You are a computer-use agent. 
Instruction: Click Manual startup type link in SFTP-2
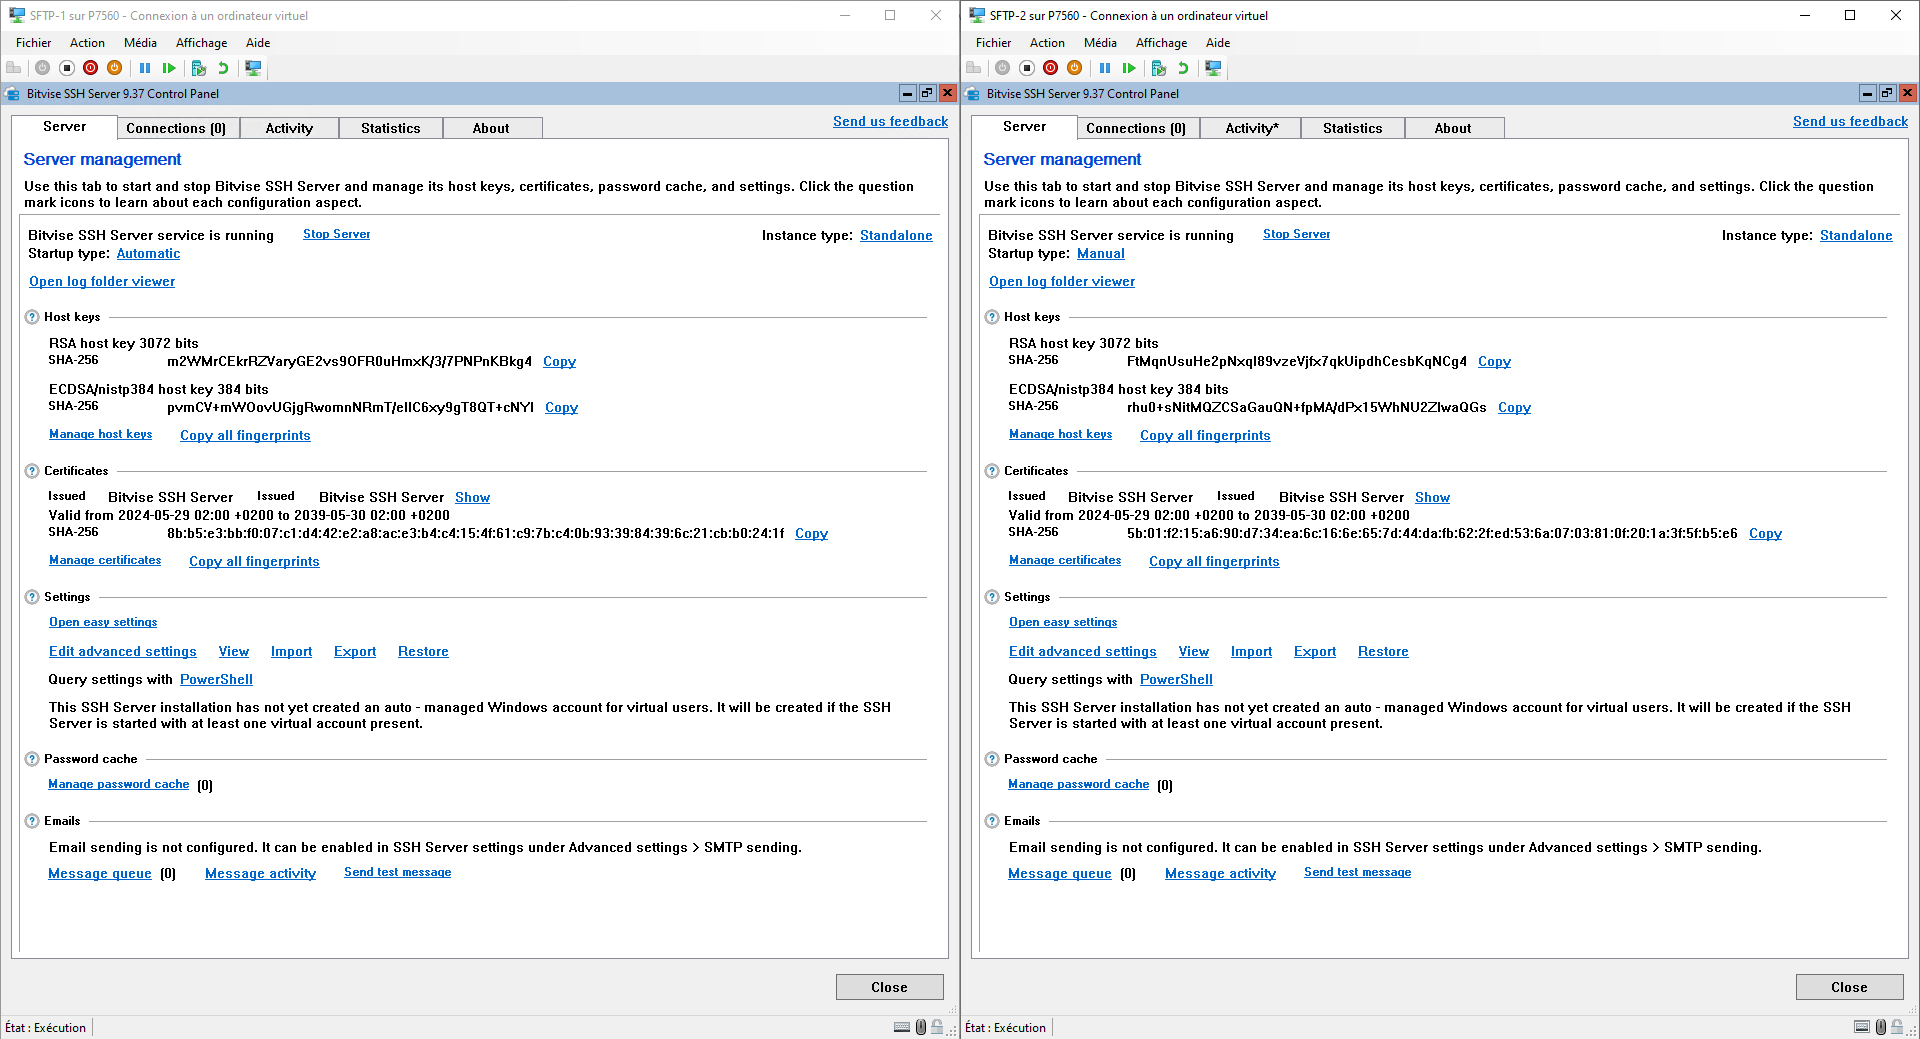pyautogui.click(x=1100, y=254)
